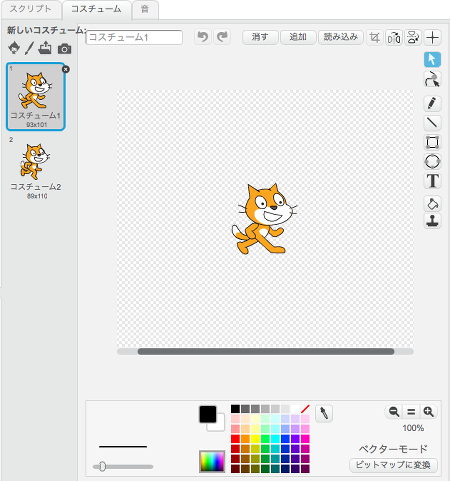This screenshot has height=482, width=451.
Task: Click the crop icon in top toolbar
Action: 375,37
